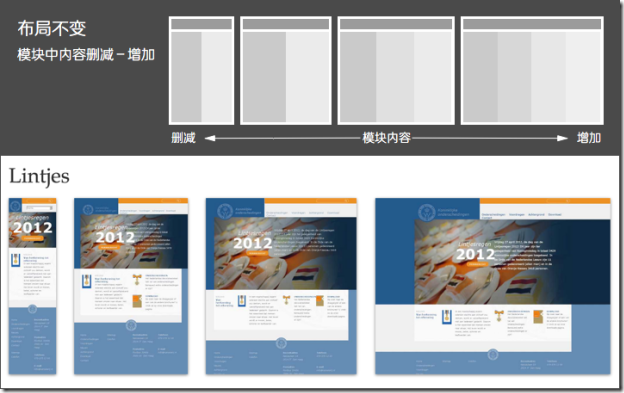Click the blue-framed medal icon in the mobile screenshot
624x393 pixels.
pyautogui.click(x=16, y=260)
